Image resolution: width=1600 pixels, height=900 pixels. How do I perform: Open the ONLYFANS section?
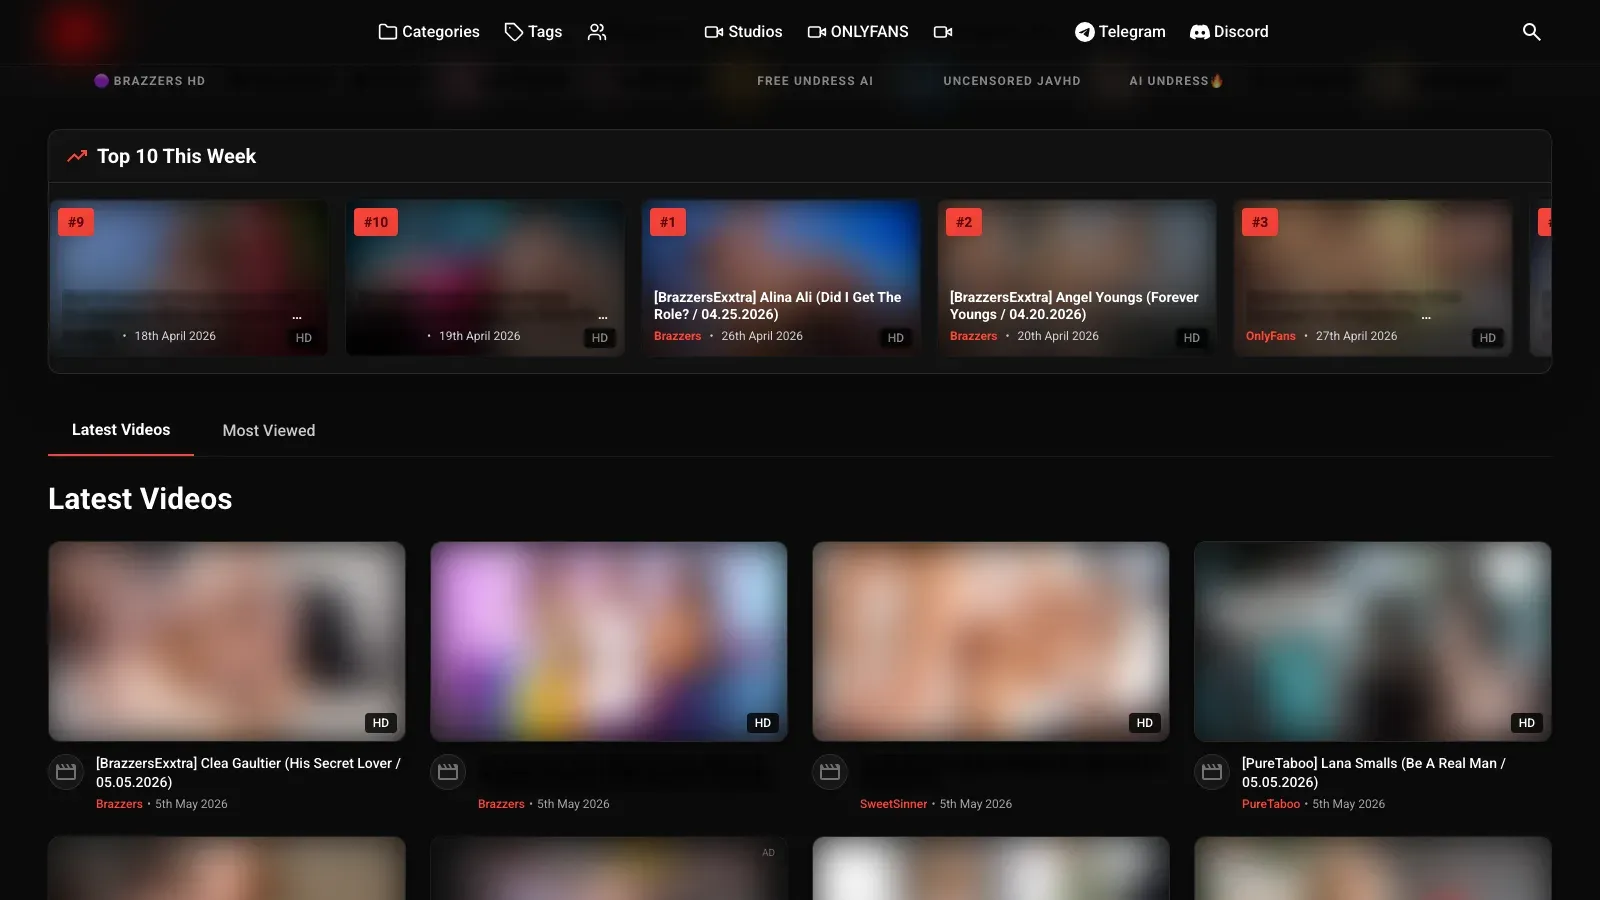(x=858, y=32)
